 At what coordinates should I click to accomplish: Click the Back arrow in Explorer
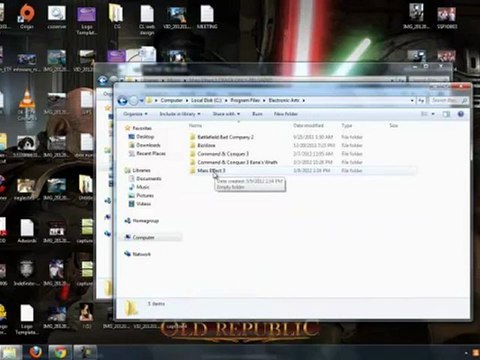pos(122,100)
